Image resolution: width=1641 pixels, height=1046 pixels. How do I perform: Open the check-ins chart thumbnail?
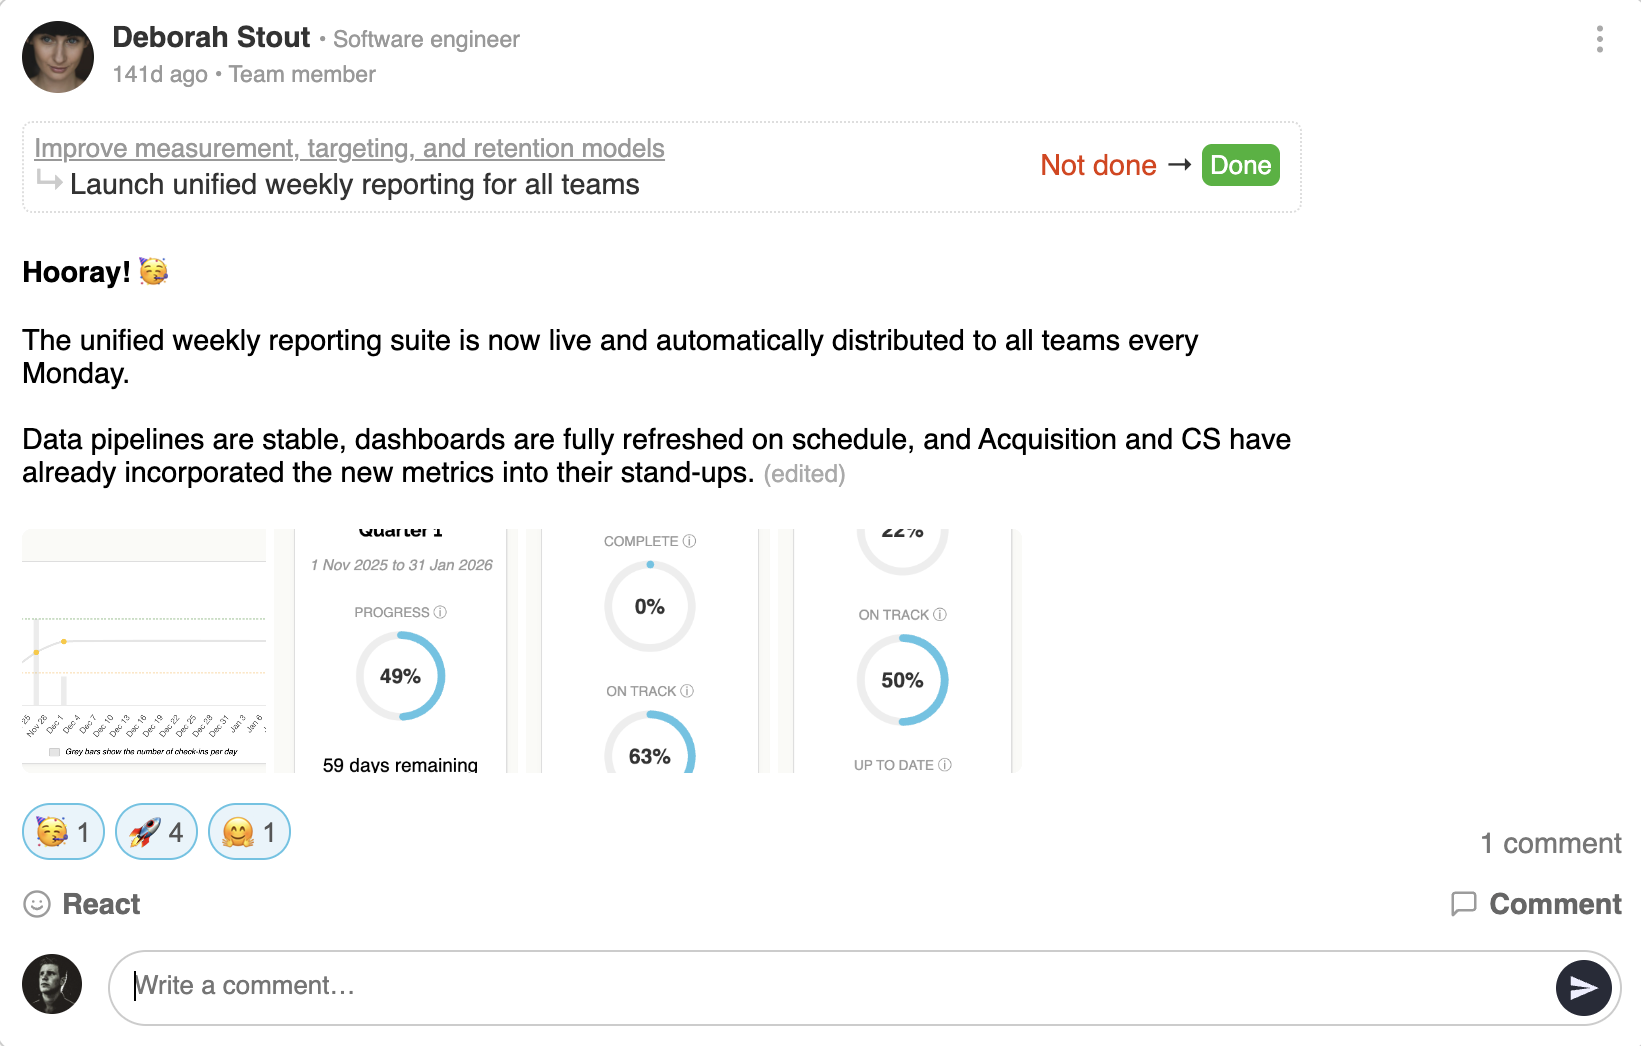click(x=143, y=650)
